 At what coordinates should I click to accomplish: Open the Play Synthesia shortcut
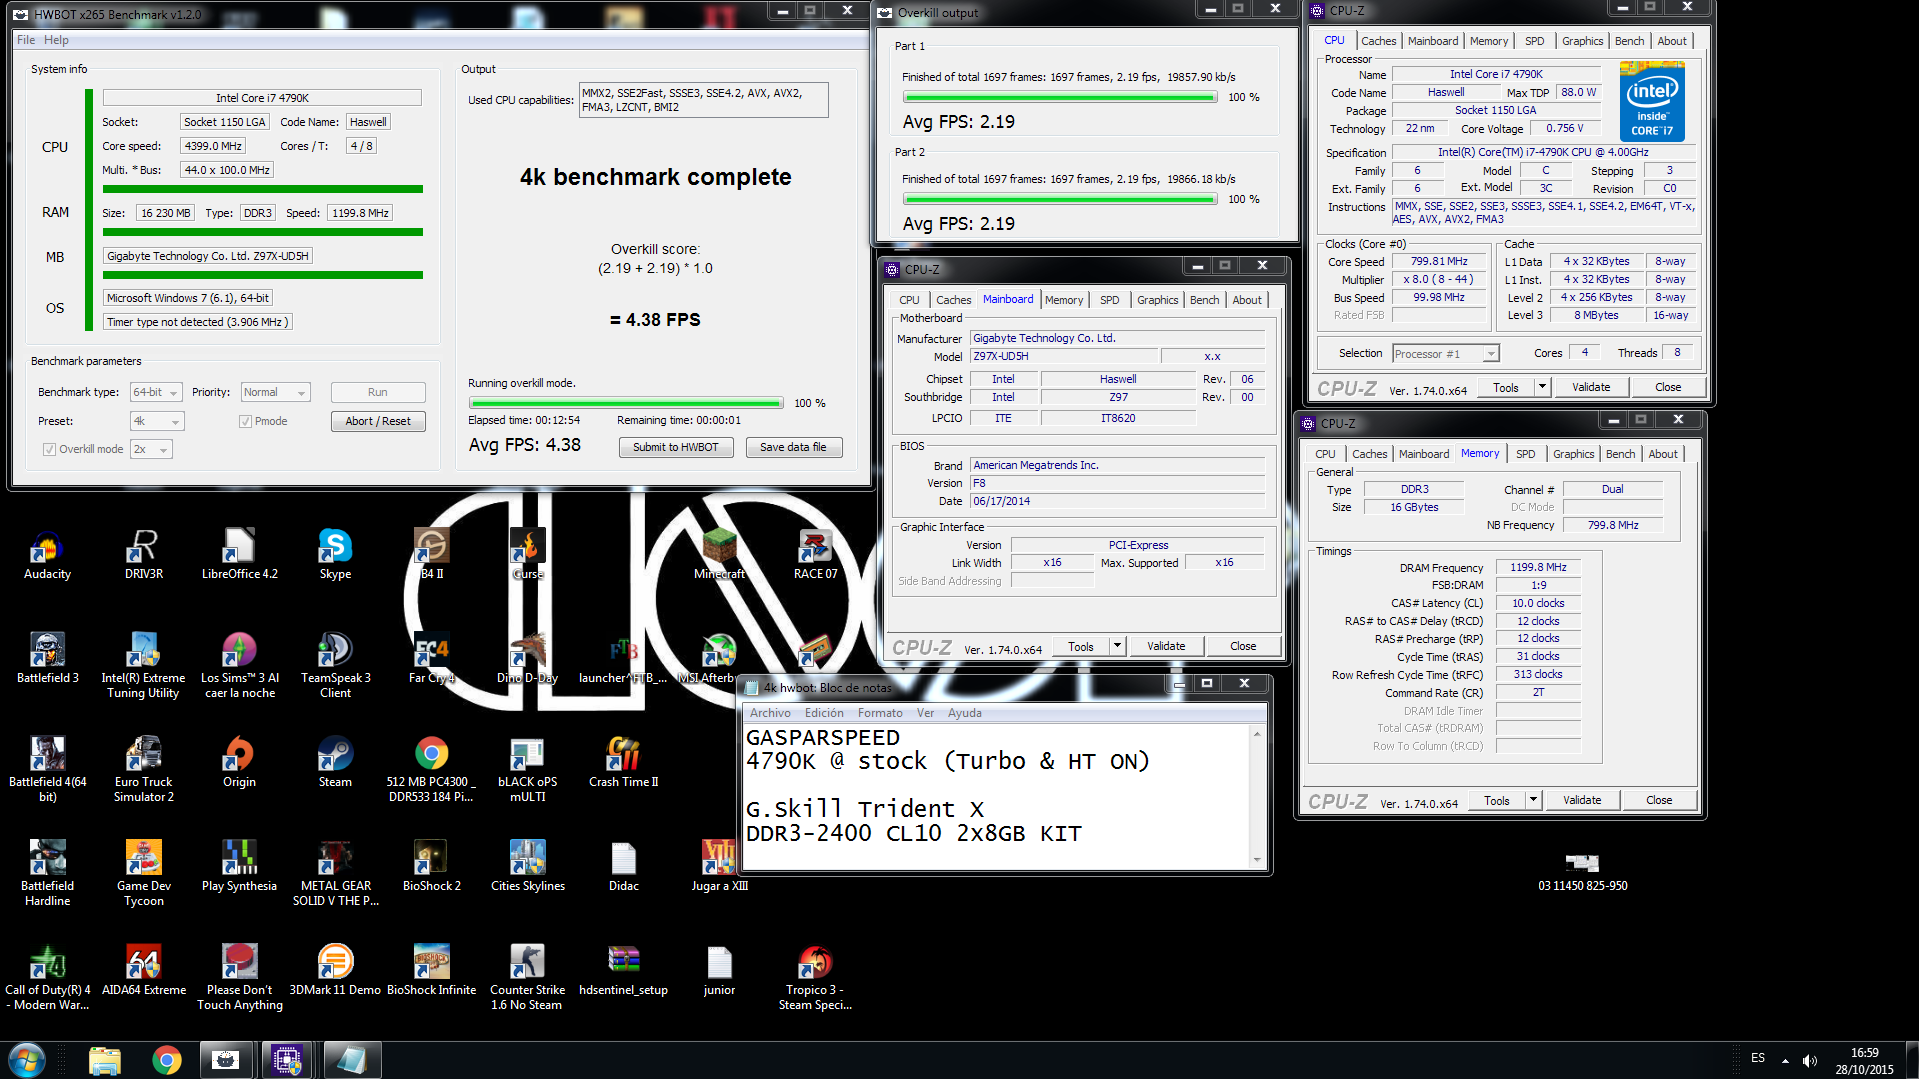click(239, 866)
